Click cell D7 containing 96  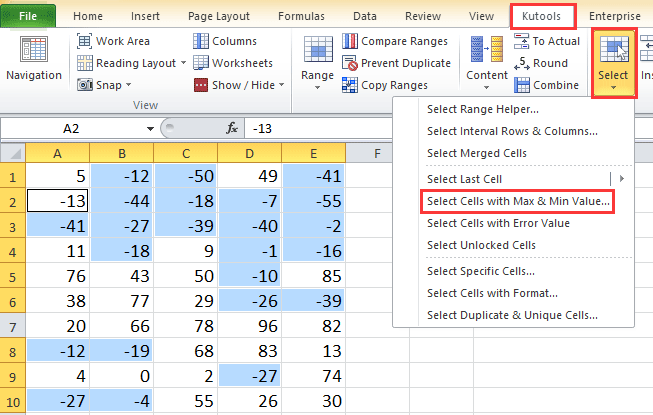coord(249,326)
